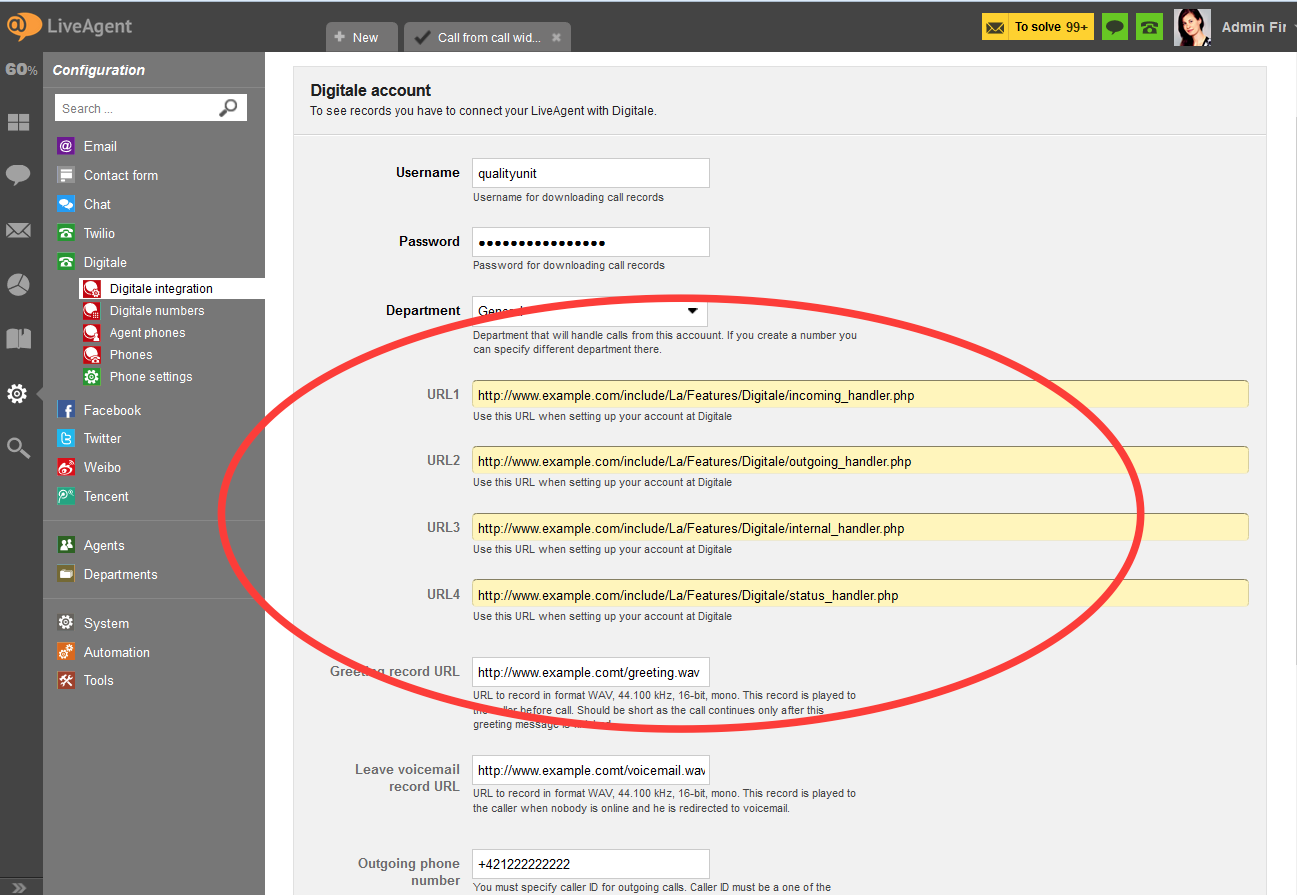Click the Weibo icon in sidebar
This screenshot has height=895, width=1297.
pos(66,467)
